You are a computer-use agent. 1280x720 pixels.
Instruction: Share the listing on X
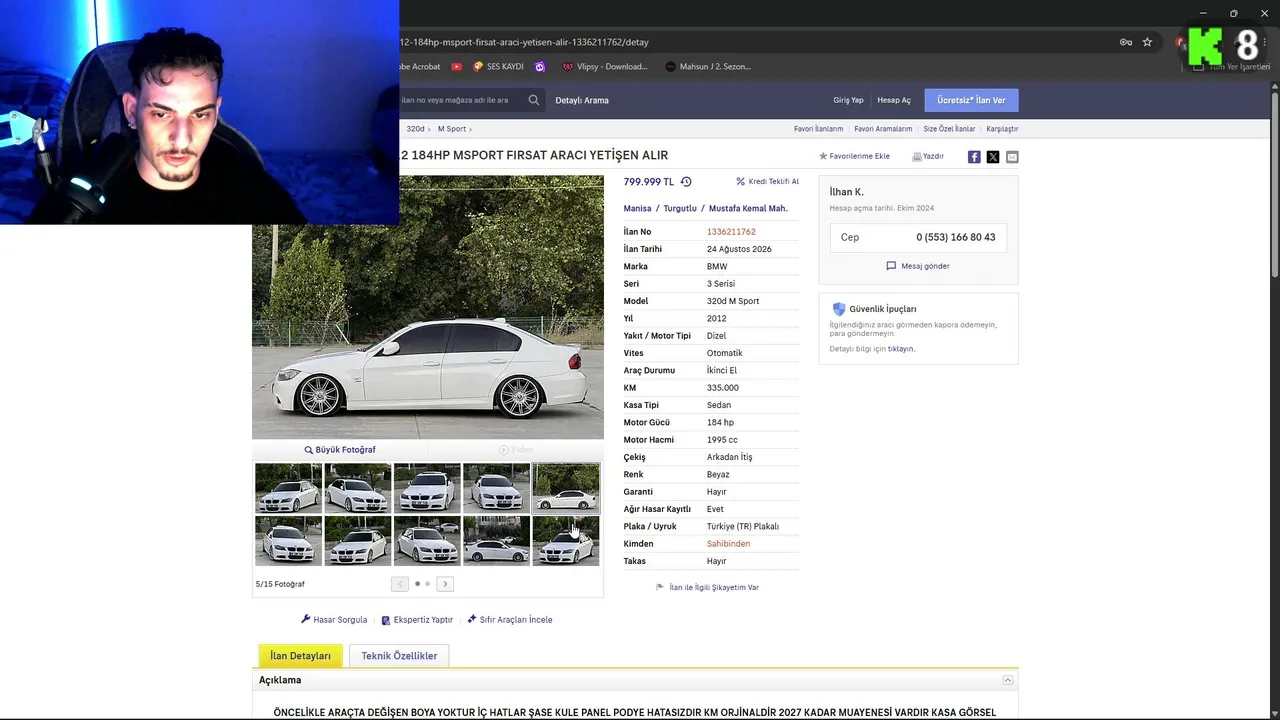click(x=993, y=157)
